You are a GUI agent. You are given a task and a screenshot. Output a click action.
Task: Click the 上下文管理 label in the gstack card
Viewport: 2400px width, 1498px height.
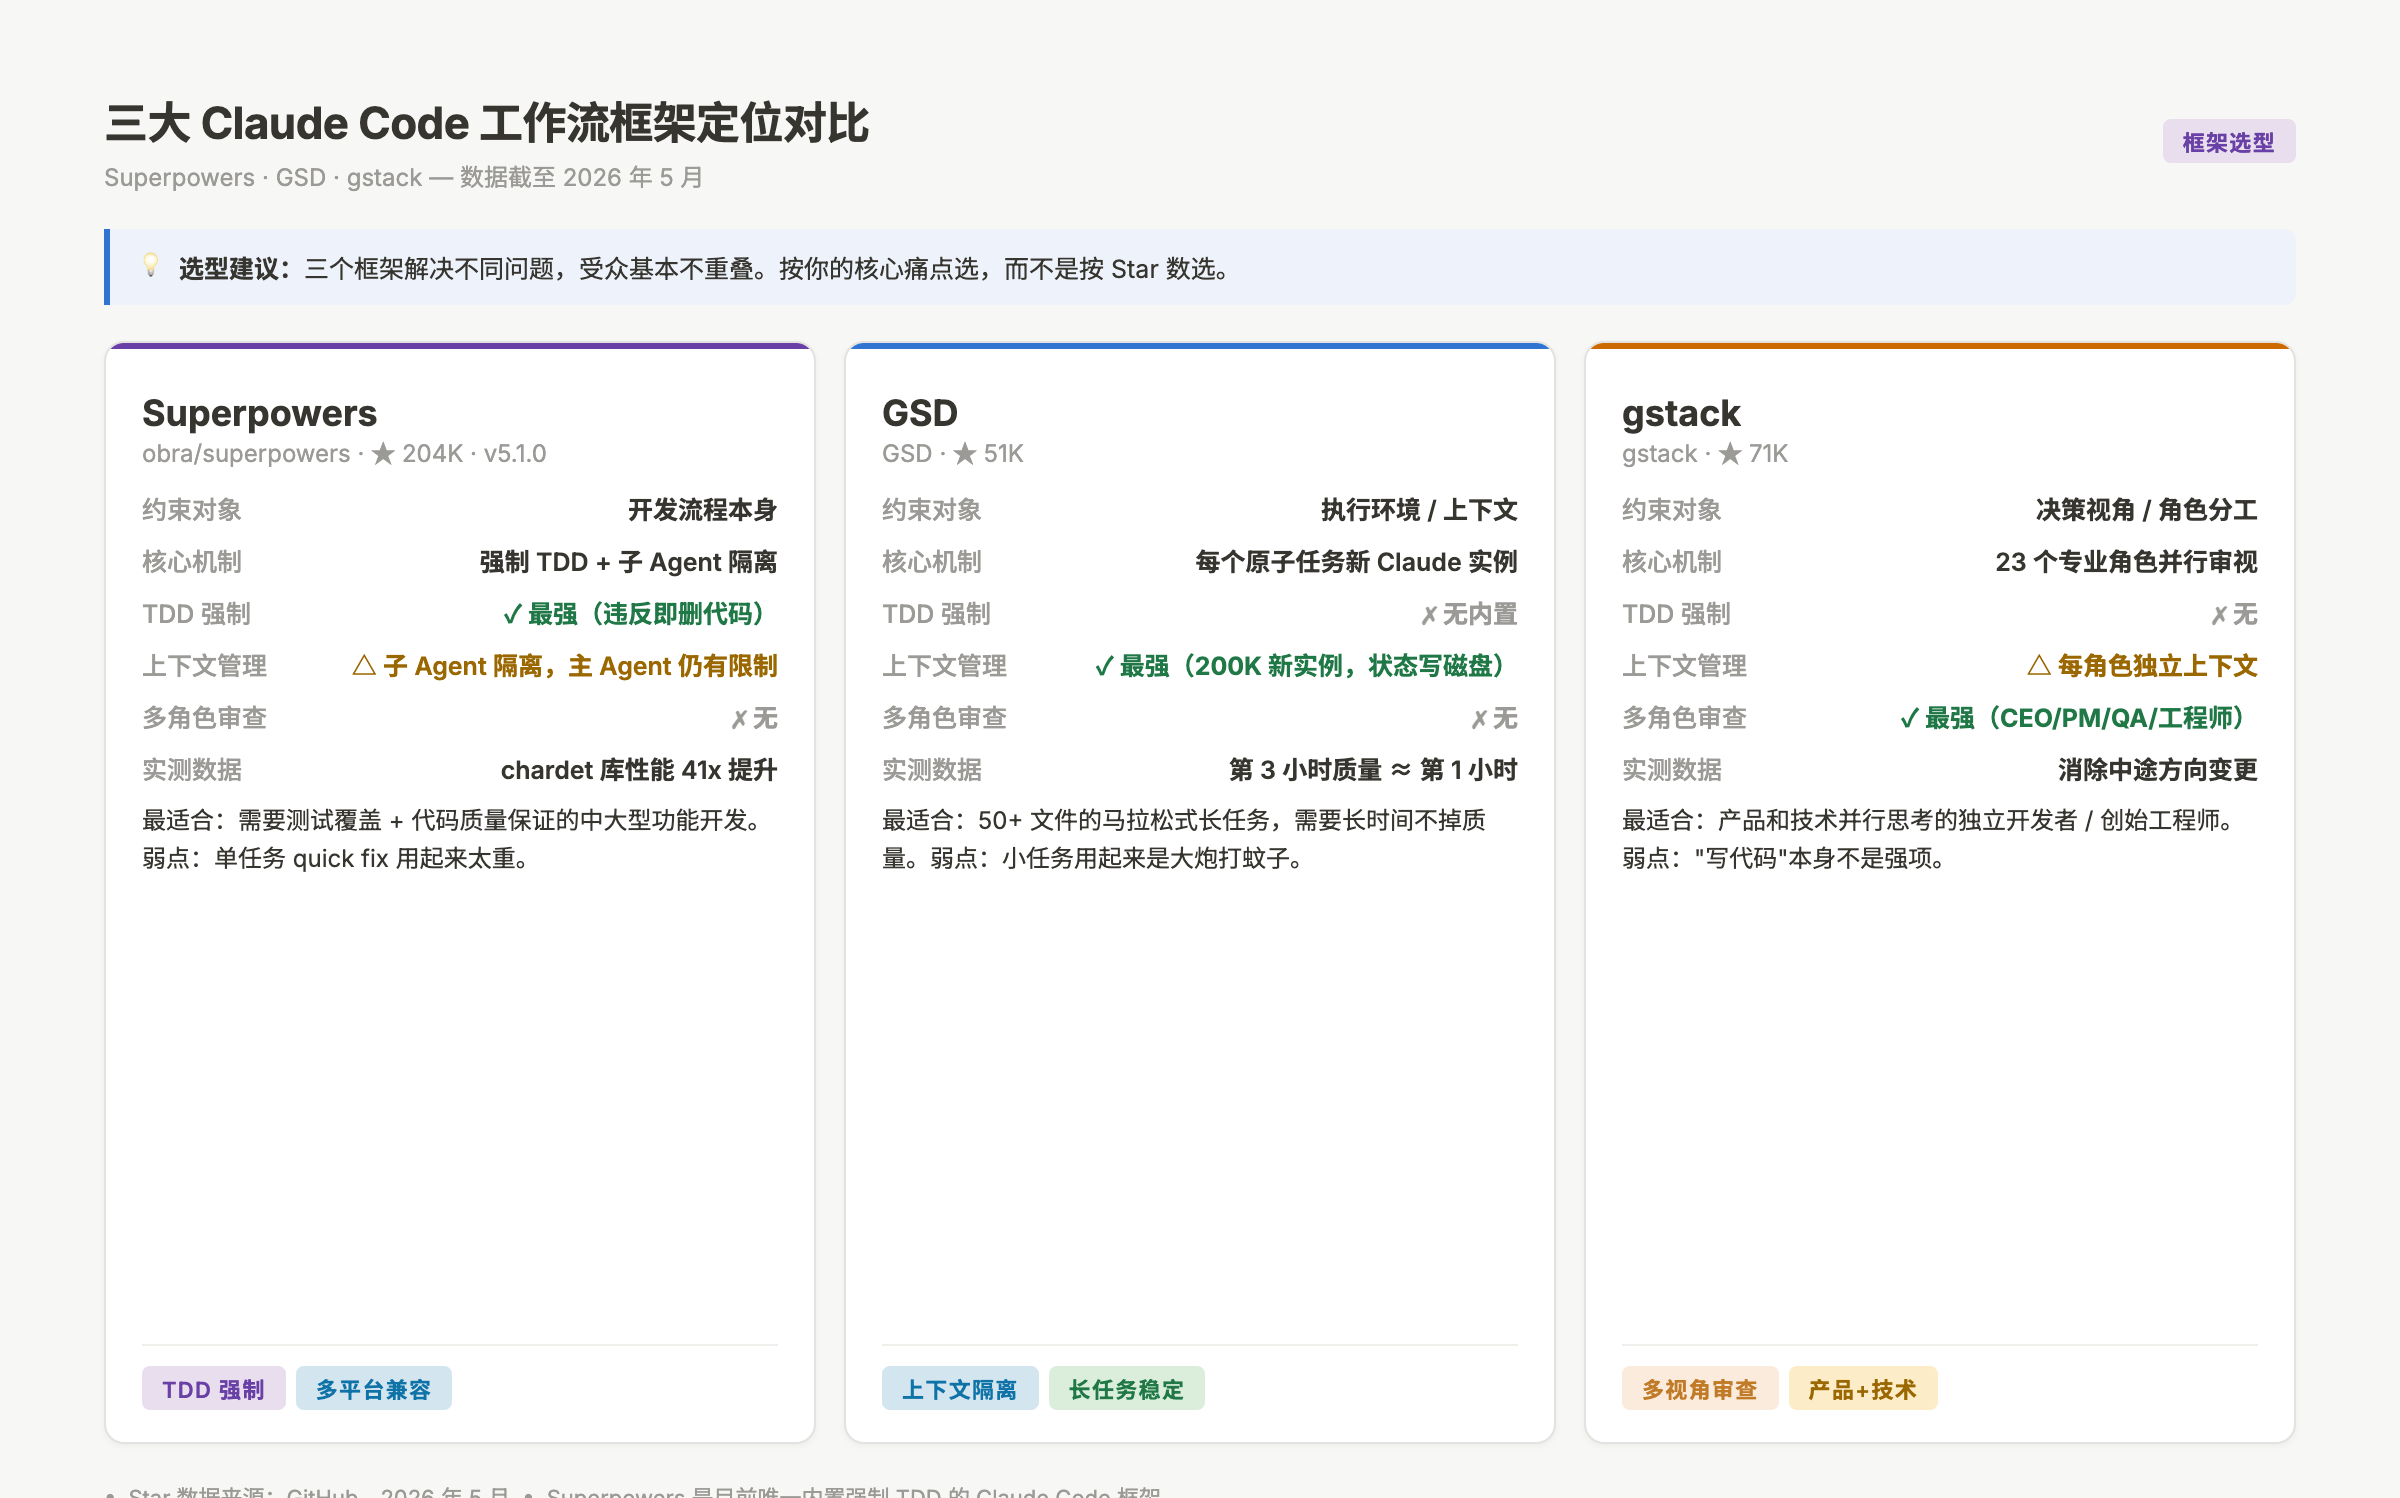[x=1684, y=666]
